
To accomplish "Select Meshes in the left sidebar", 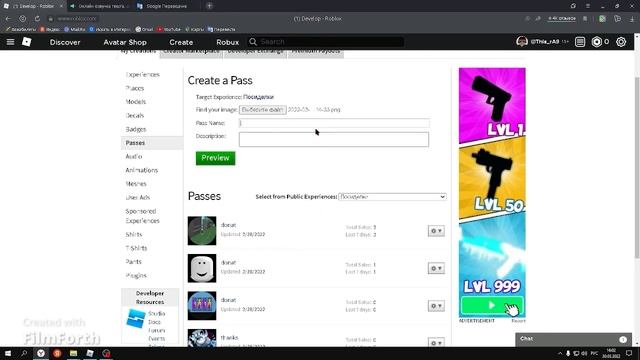I will 136,184.
